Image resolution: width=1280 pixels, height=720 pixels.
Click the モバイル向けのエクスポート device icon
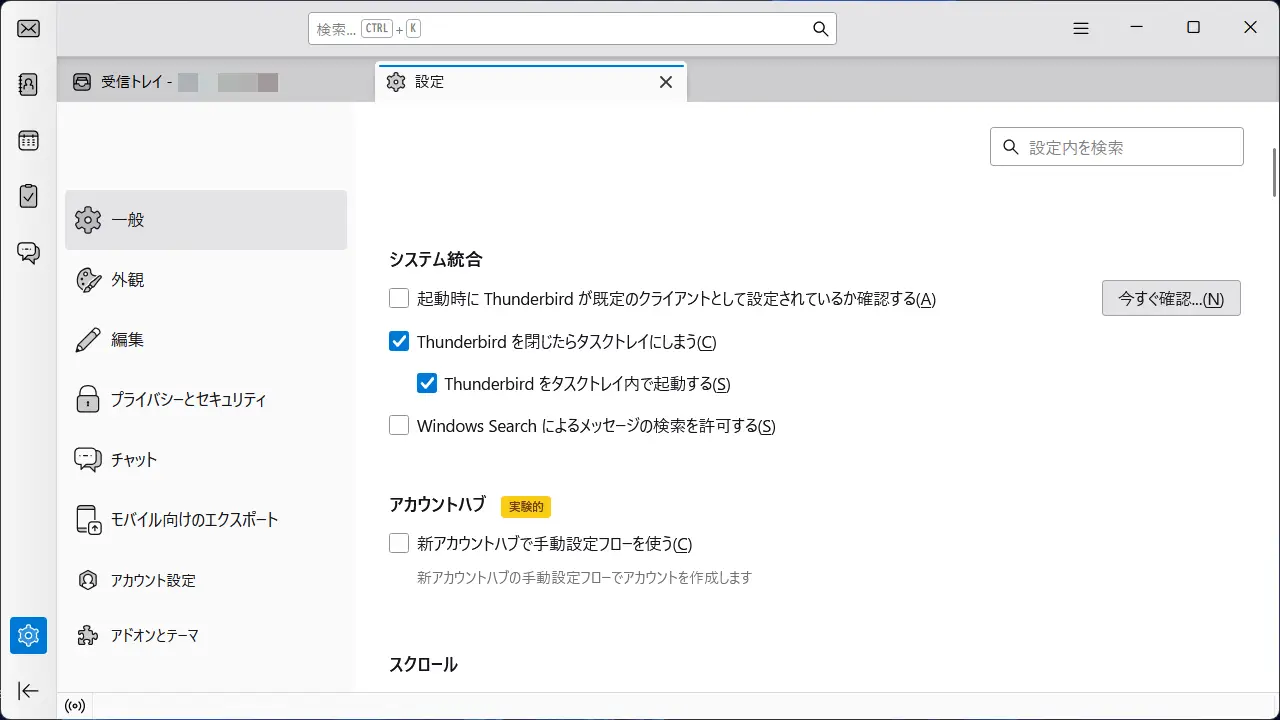(88, 520)
